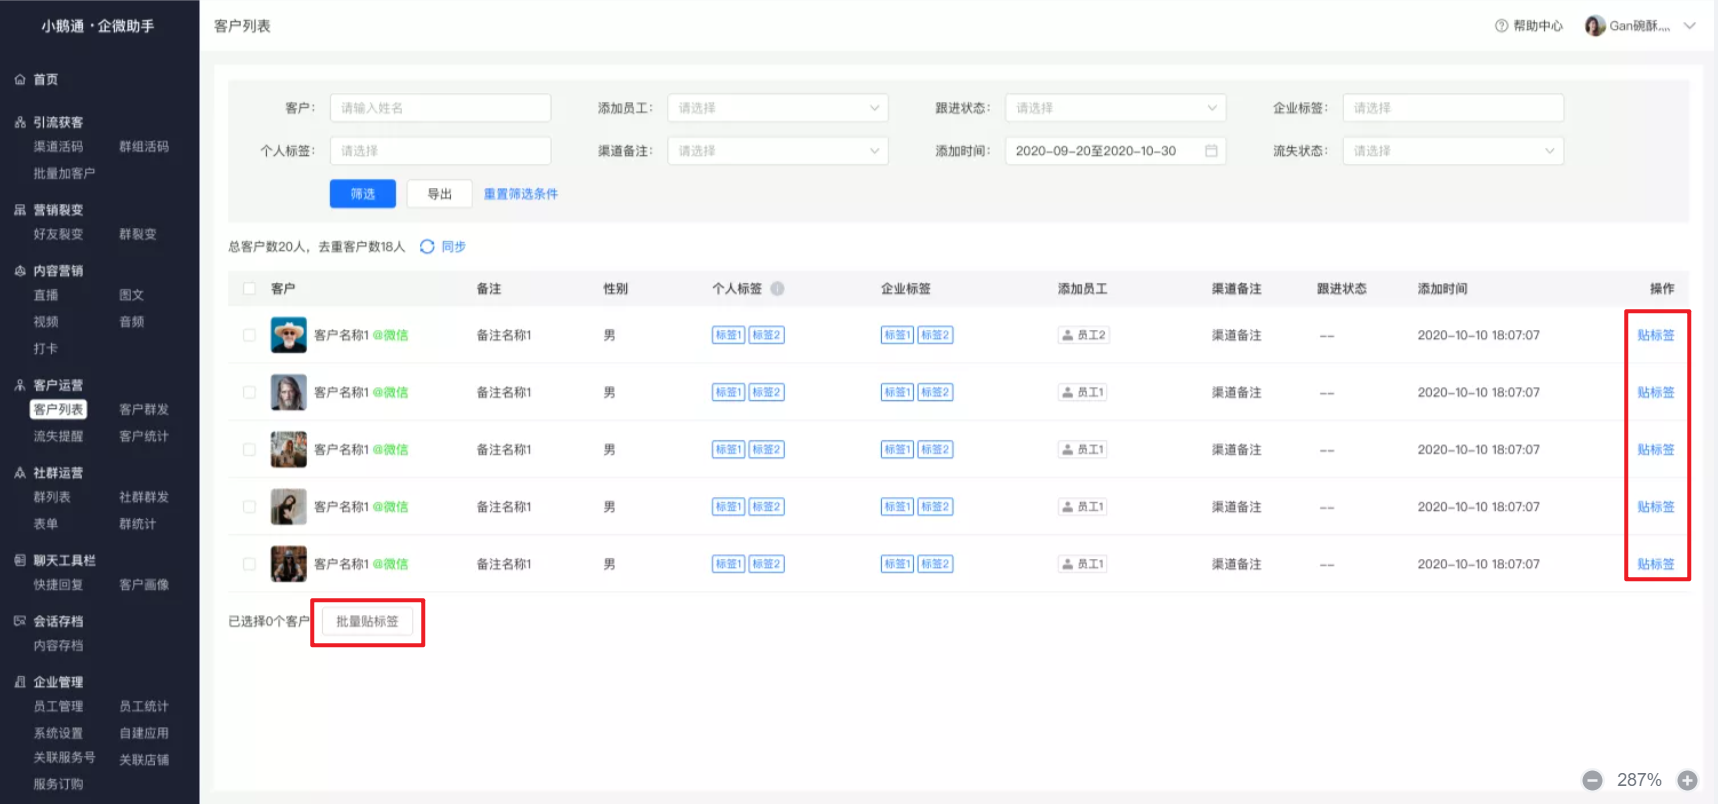Image resolution: width=1718 pixels, height=804 pixels.
Task: Check the last customer row checkbox
Action: tap(249, 564)
